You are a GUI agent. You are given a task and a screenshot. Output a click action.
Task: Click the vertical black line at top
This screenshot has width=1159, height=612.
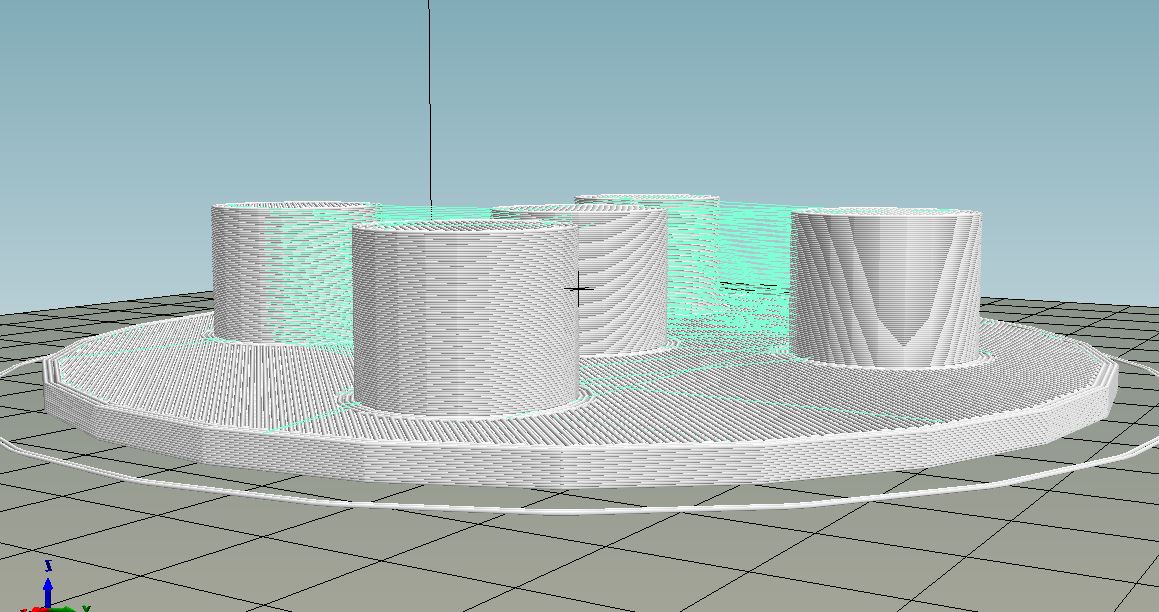(x=430, y=100)
